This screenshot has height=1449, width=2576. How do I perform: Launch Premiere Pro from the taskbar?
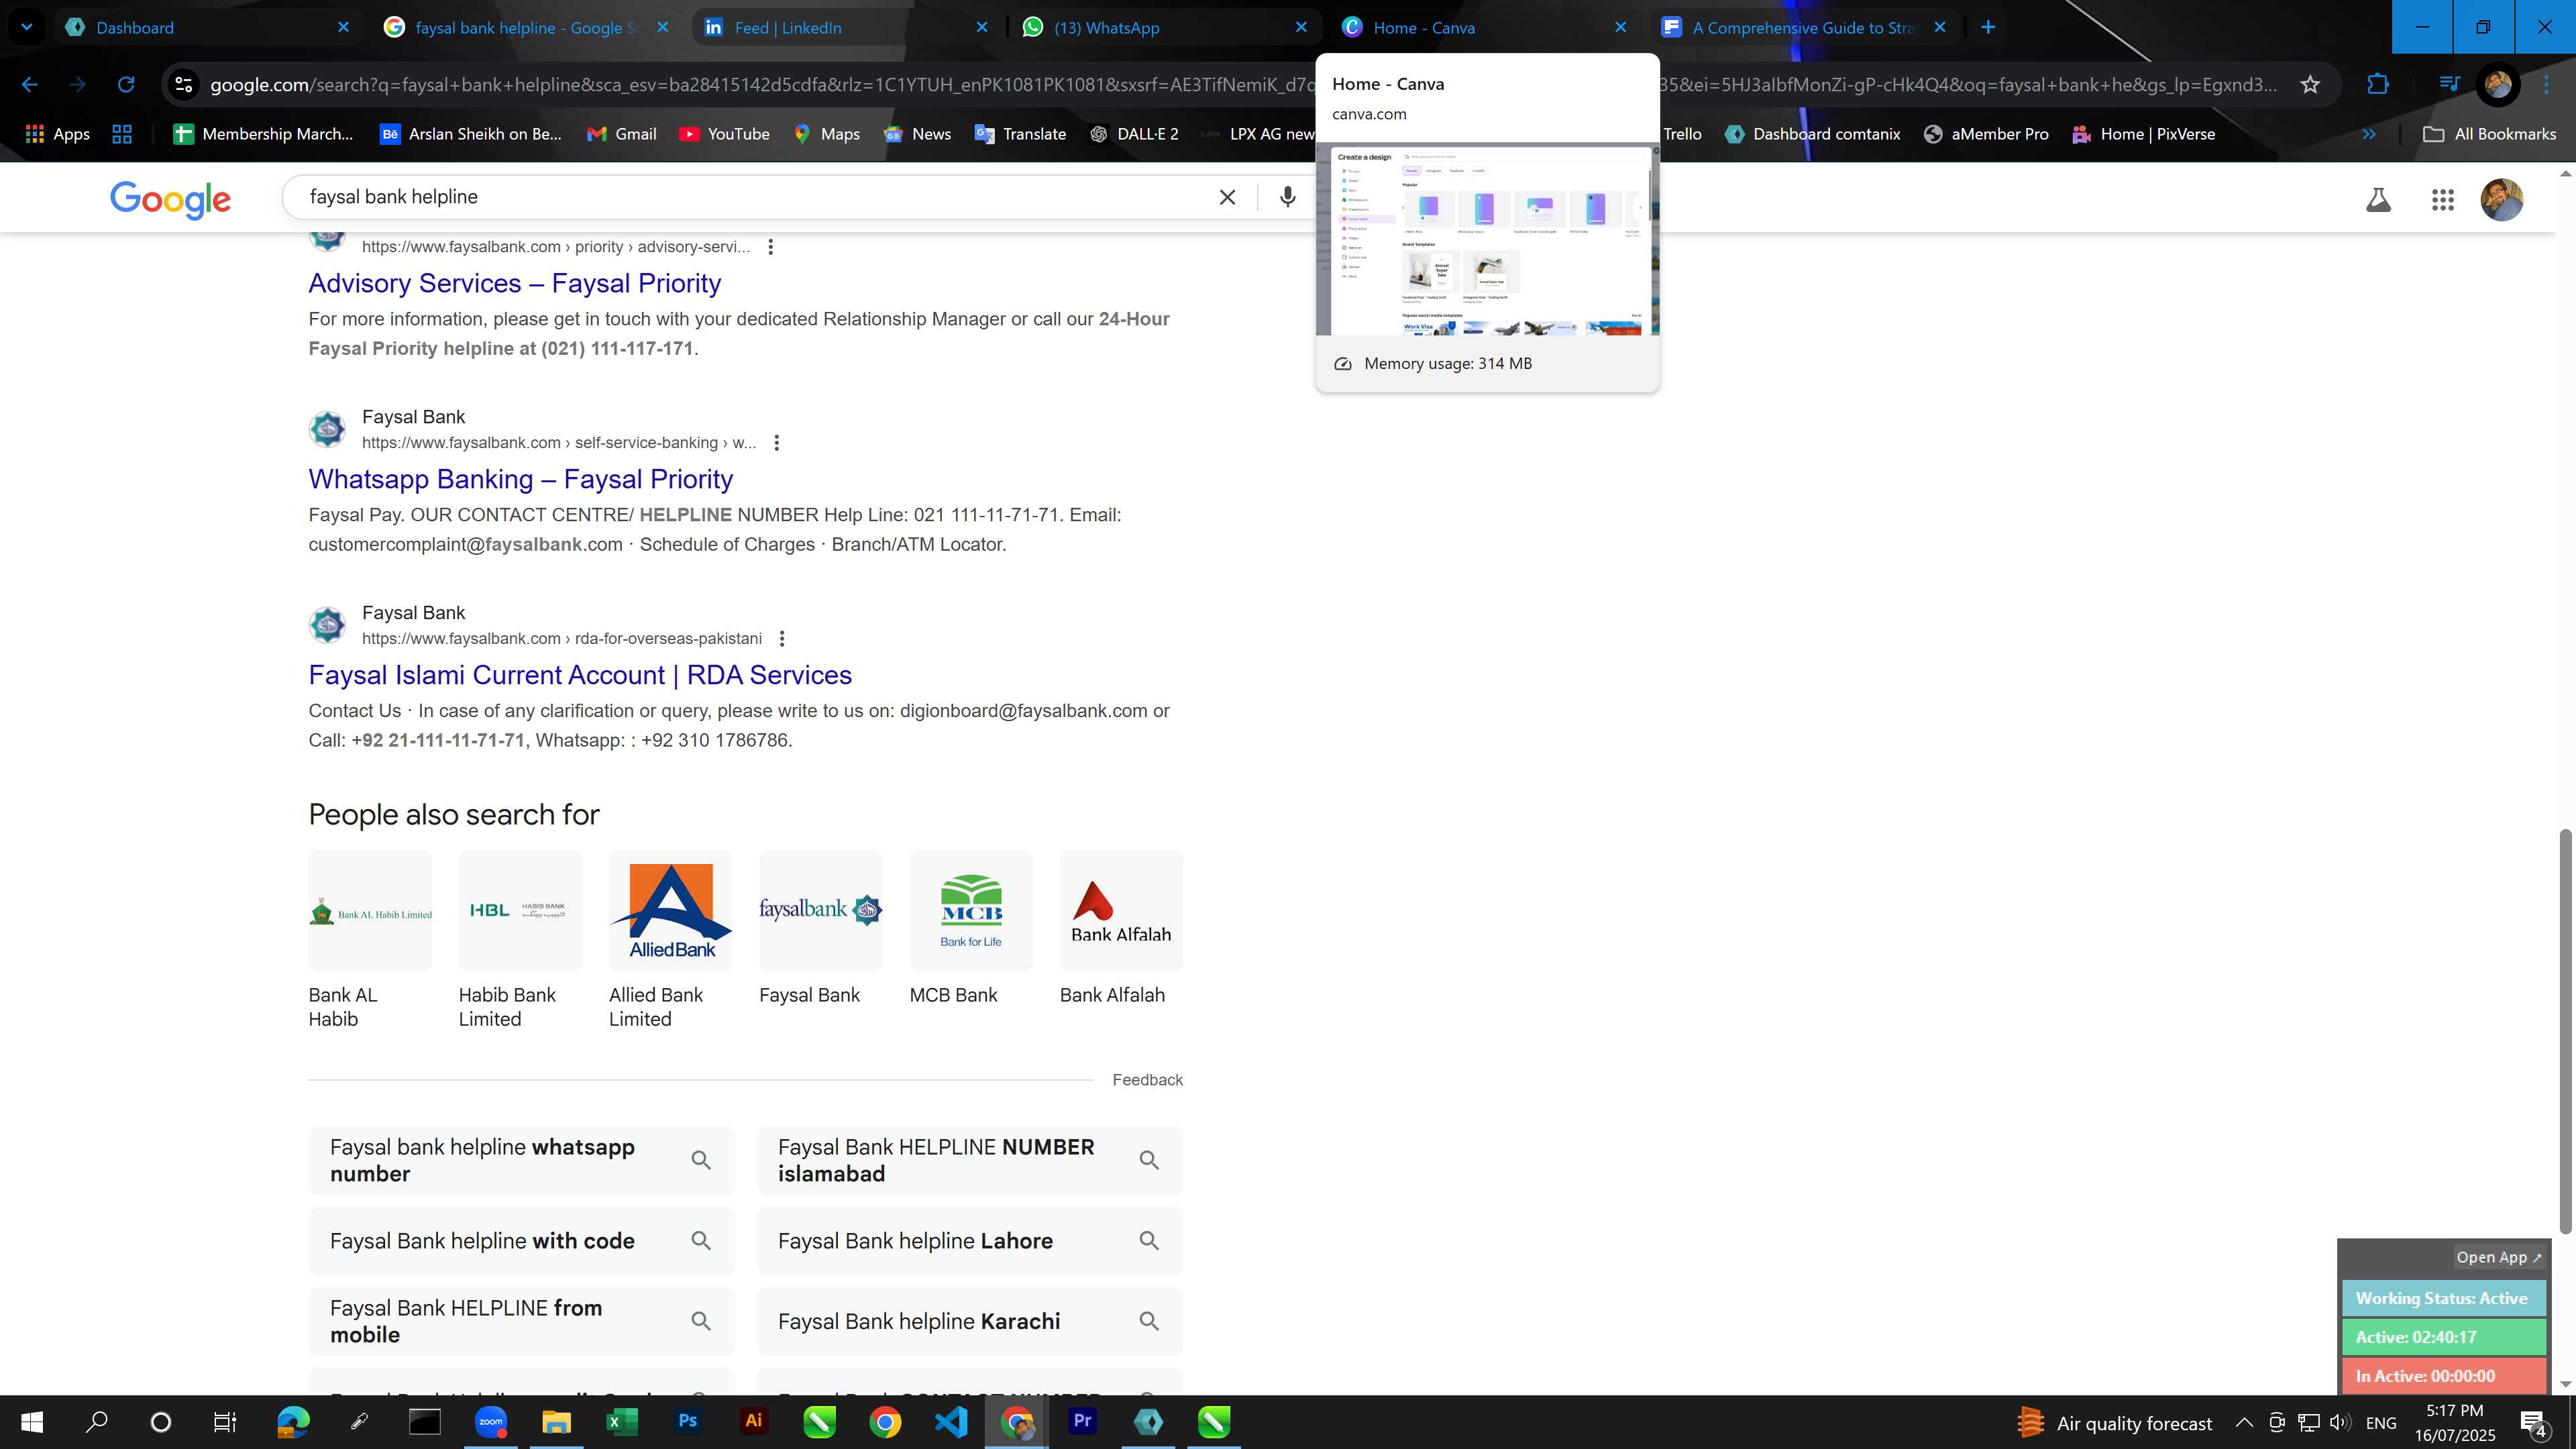coord(1082,1421)
